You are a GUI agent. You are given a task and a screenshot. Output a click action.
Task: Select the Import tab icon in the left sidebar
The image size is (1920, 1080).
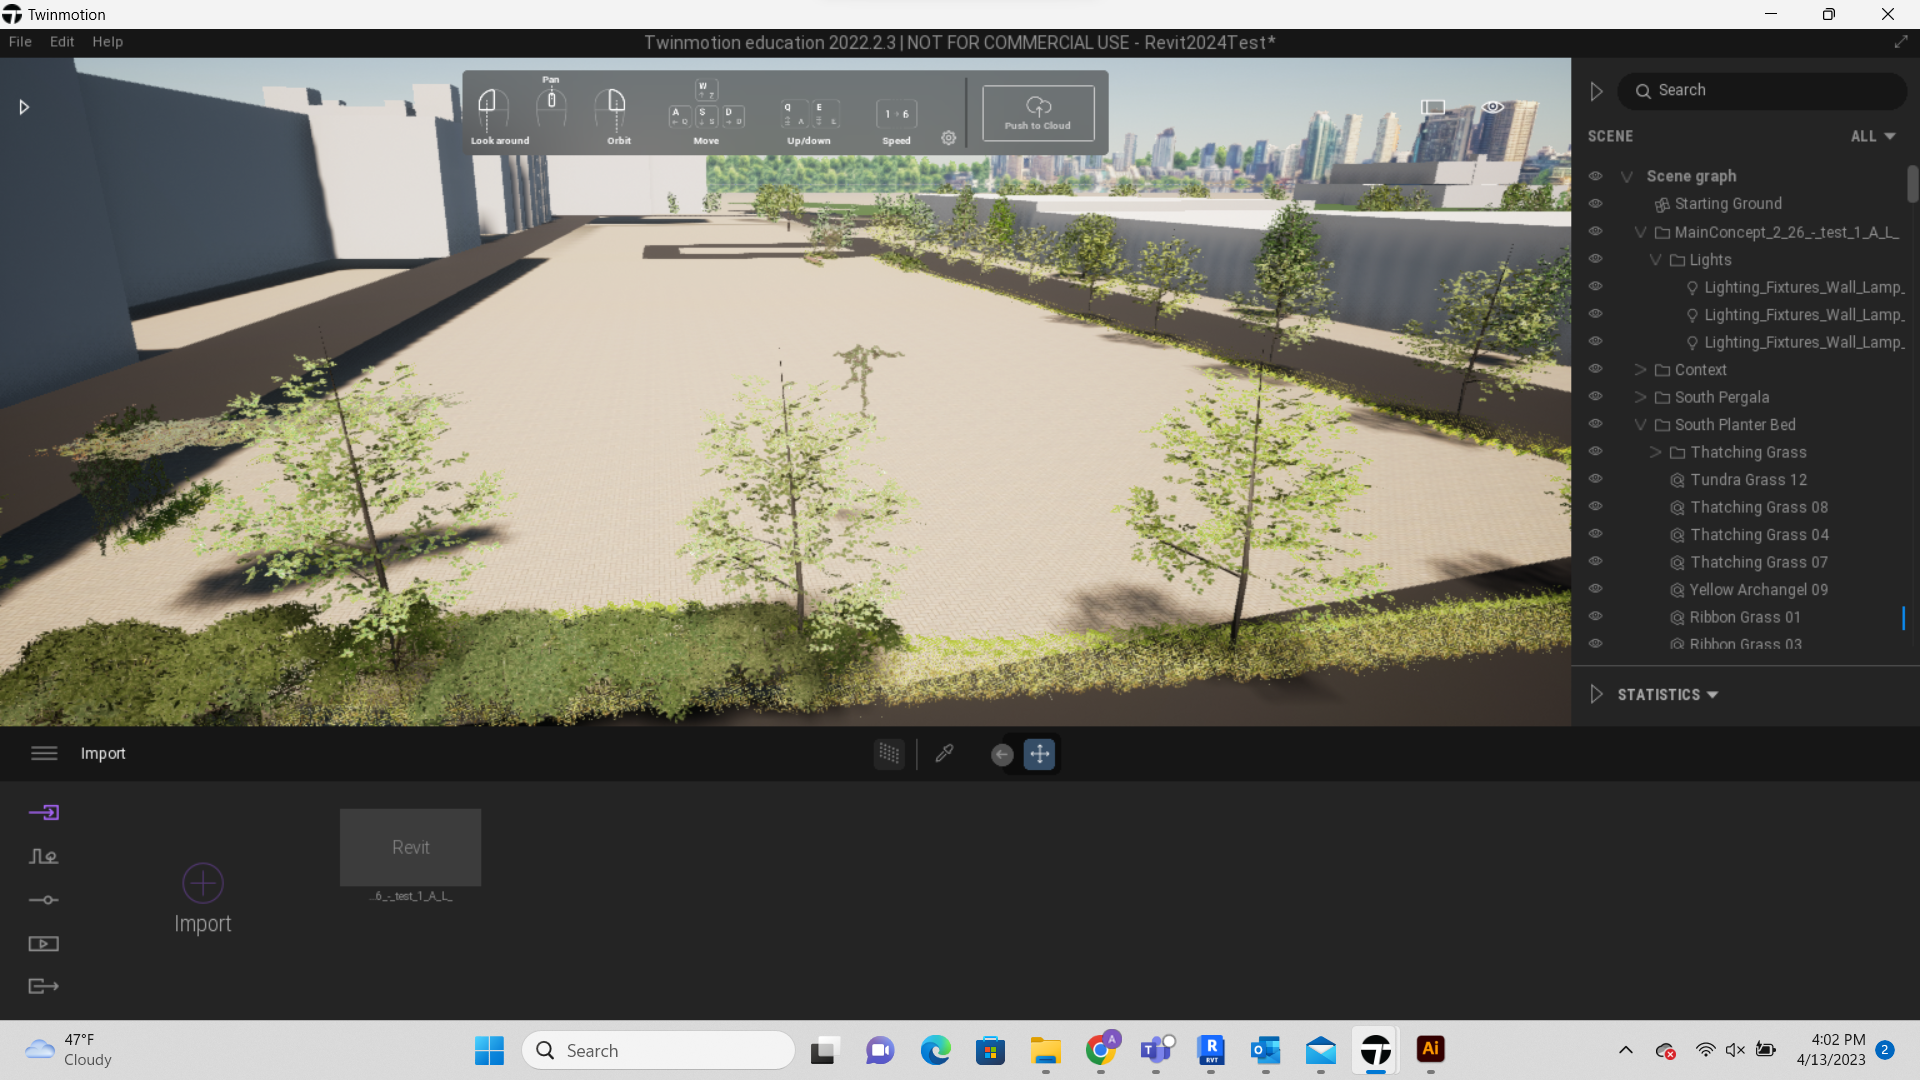point(44,812)
